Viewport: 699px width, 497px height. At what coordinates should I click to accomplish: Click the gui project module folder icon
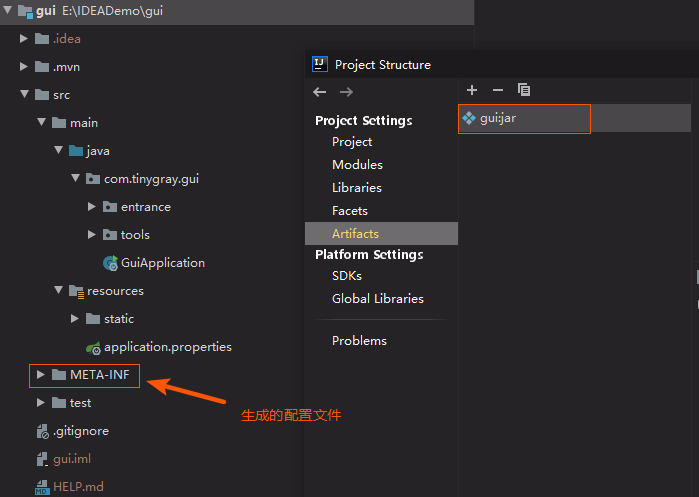point(25,11)
